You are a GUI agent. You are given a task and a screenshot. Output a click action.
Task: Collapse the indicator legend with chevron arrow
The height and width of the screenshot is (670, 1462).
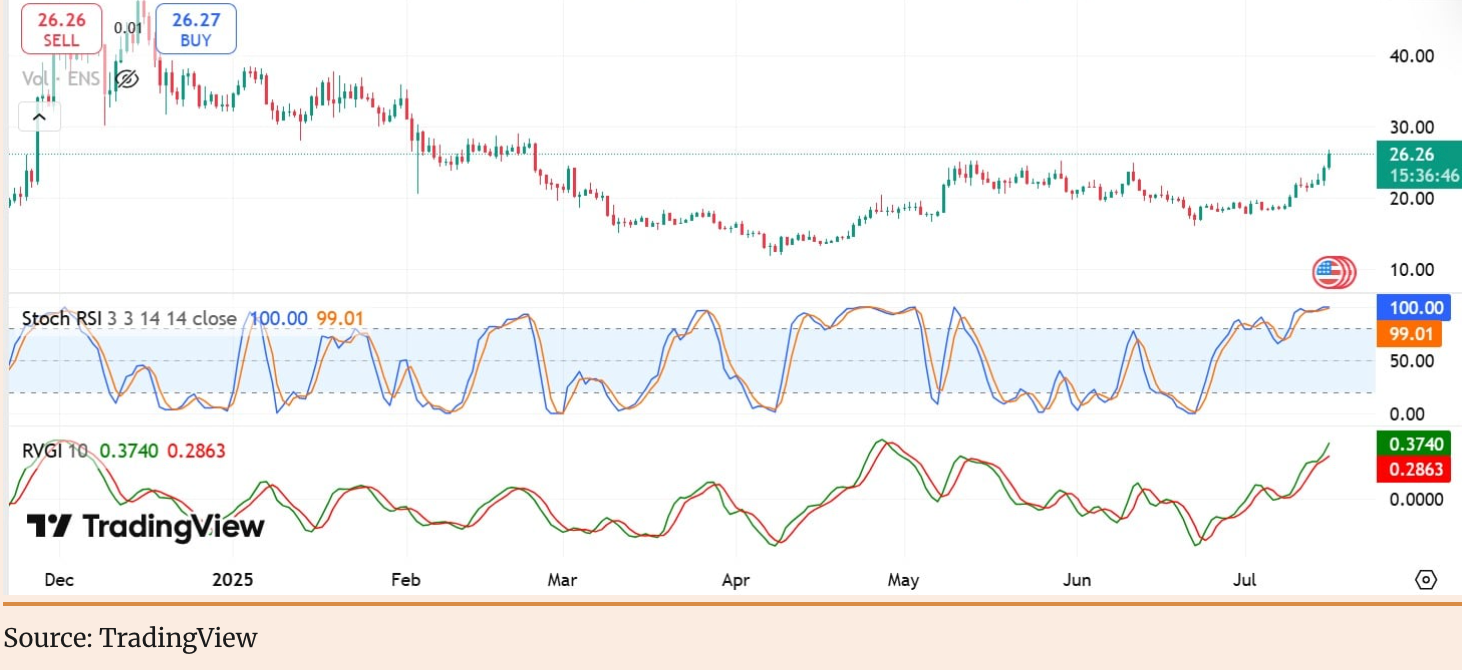(x=40, y=118)
